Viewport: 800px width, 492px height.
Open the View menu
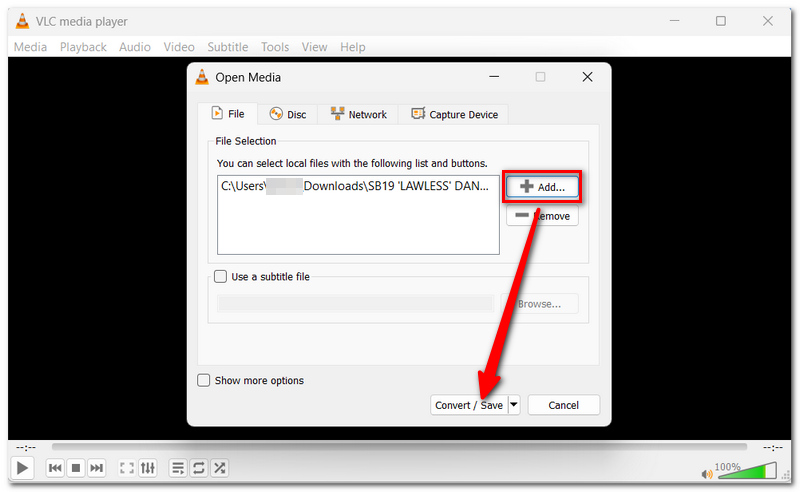click(314, 47)
